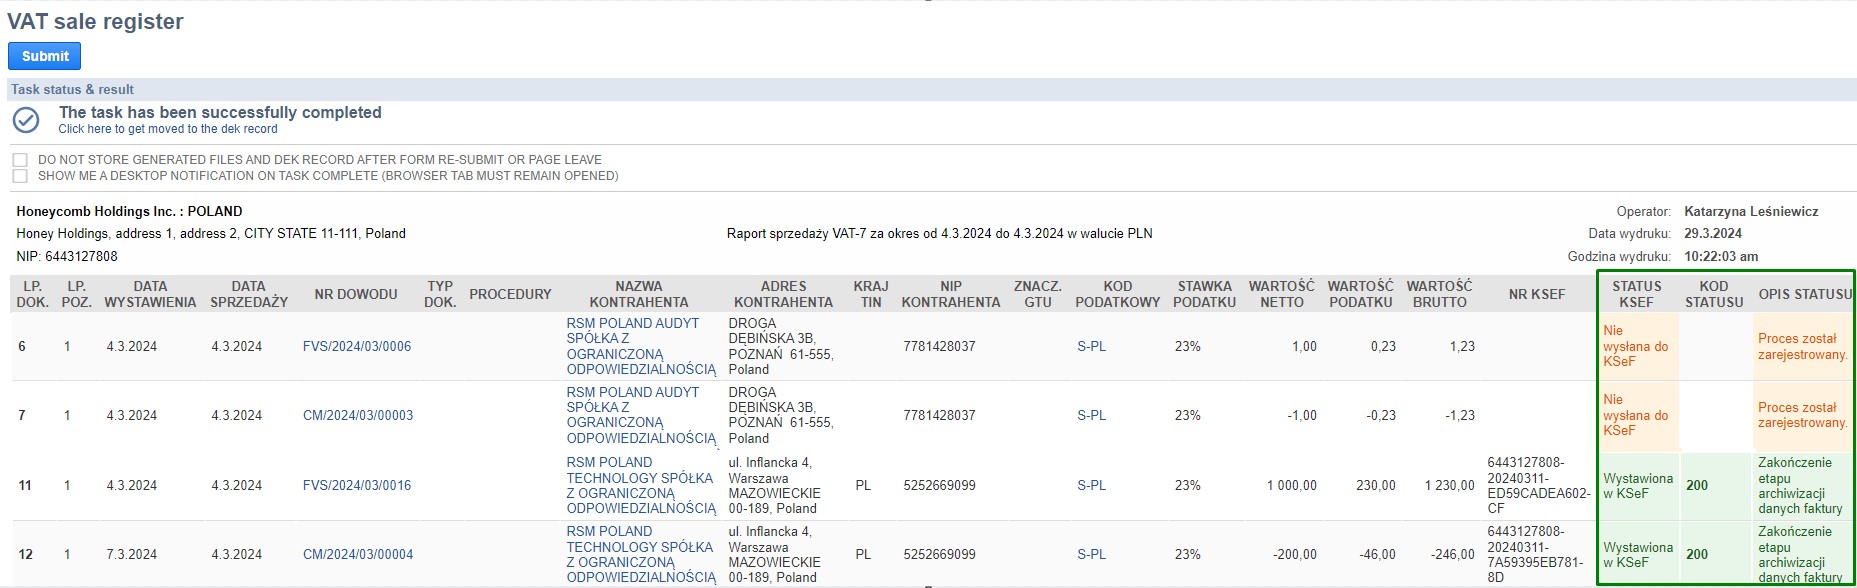Open invoice FVS/2024/03/0016
The width and height of the screenshot is (1857, 588).
pos(357,486)
